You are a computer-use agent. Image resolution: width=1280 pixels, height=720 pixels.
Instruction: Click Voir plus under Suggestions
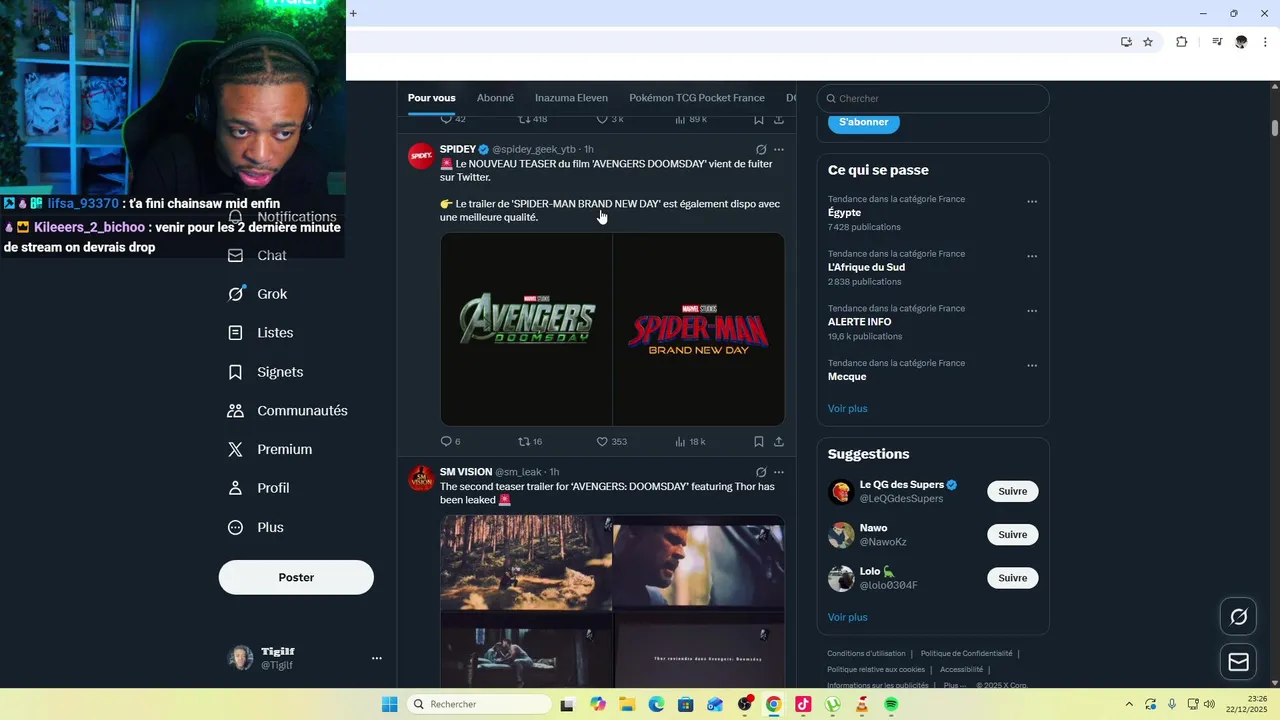pos(847,617)
